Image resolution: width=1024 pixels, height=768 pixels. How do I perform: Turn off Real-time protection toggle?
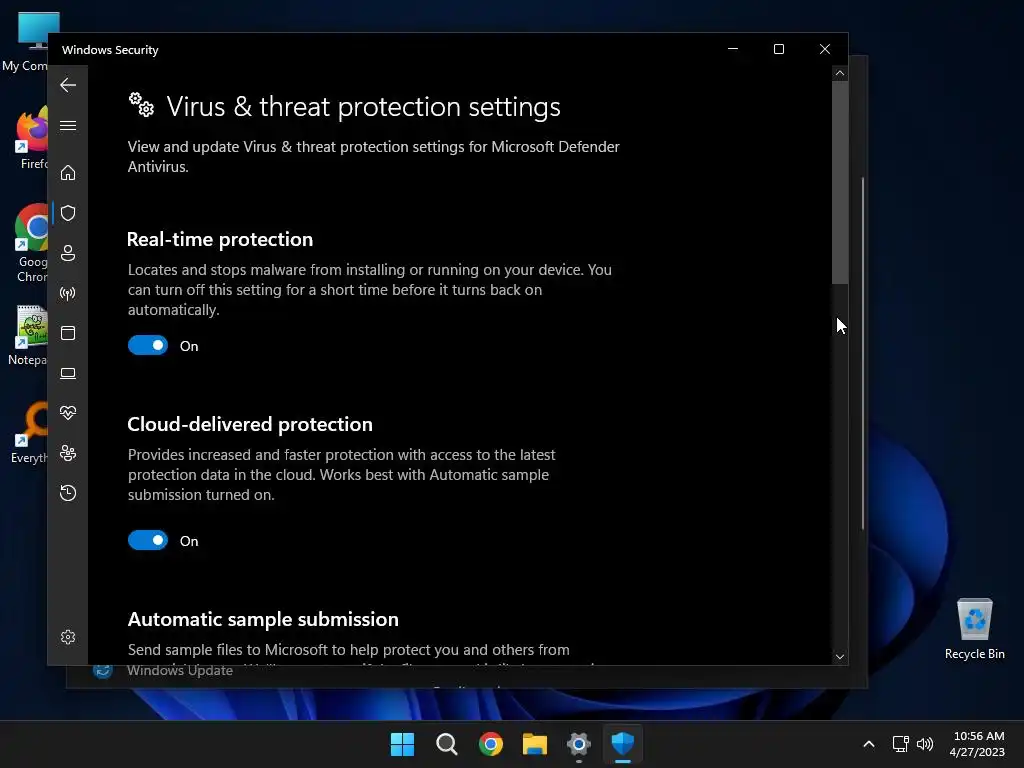point(148,345)
